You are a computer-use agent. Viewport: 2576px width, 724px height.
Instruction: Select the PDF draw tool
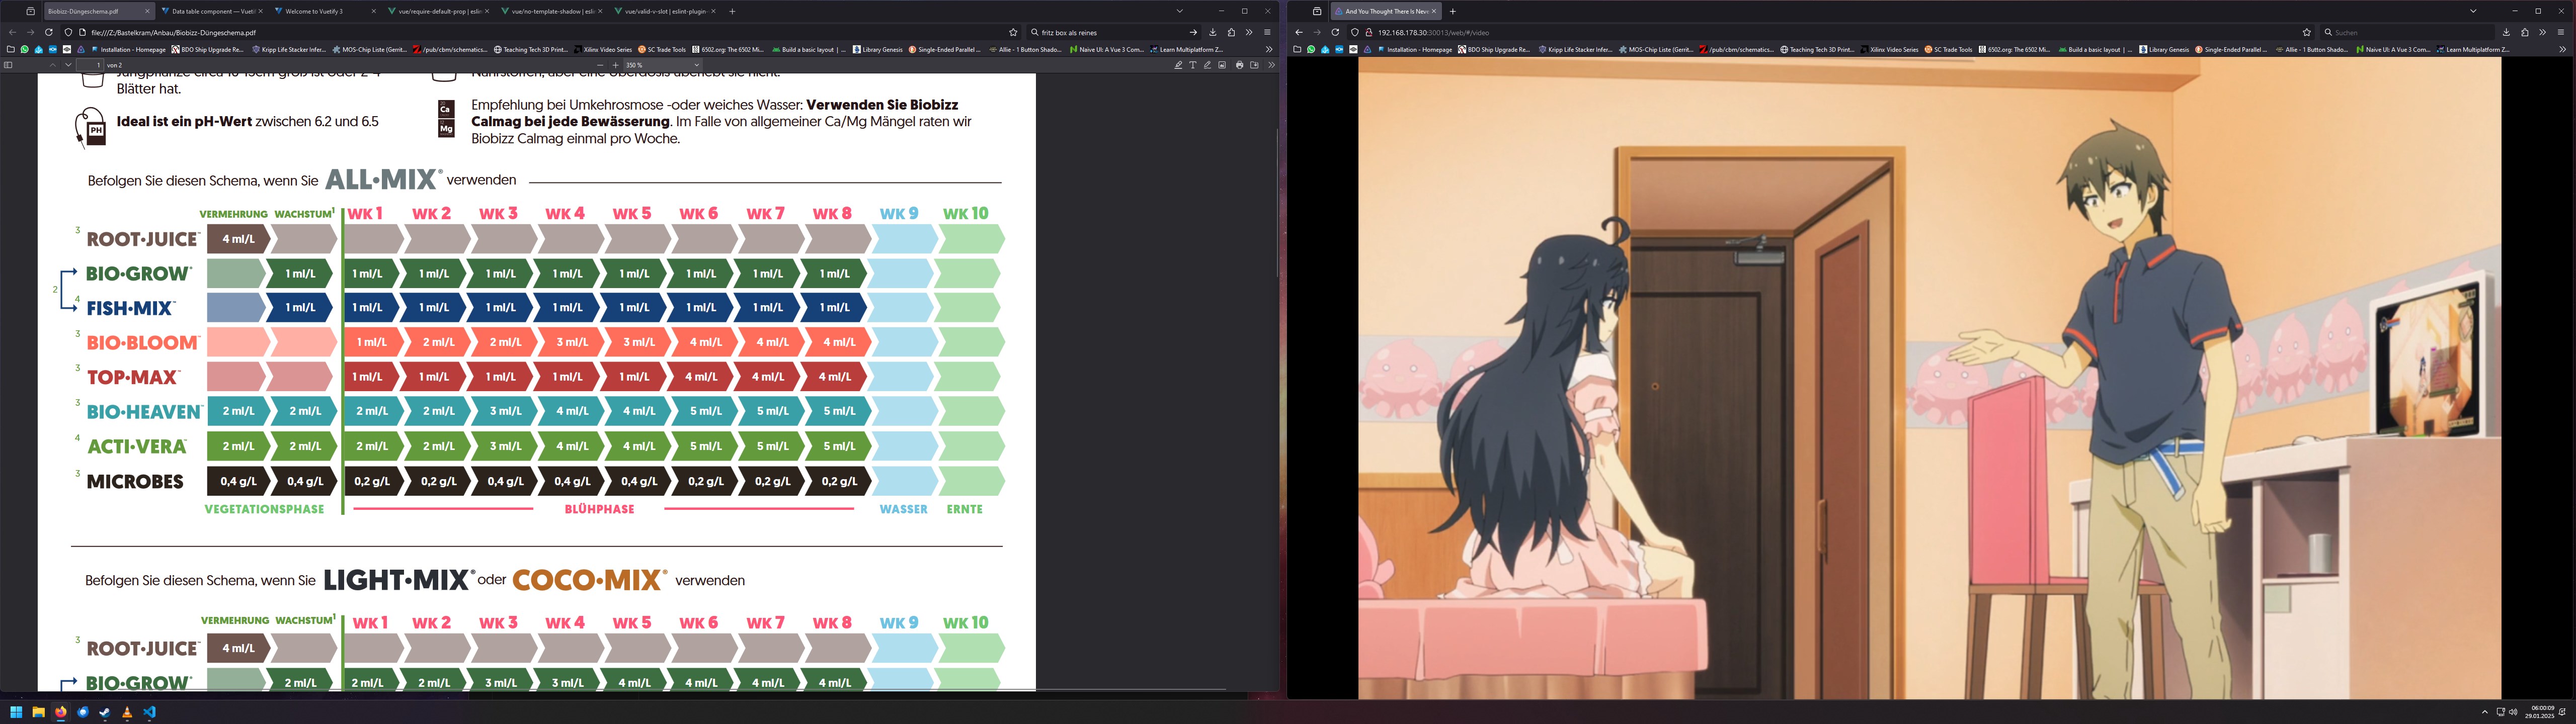1207,65
